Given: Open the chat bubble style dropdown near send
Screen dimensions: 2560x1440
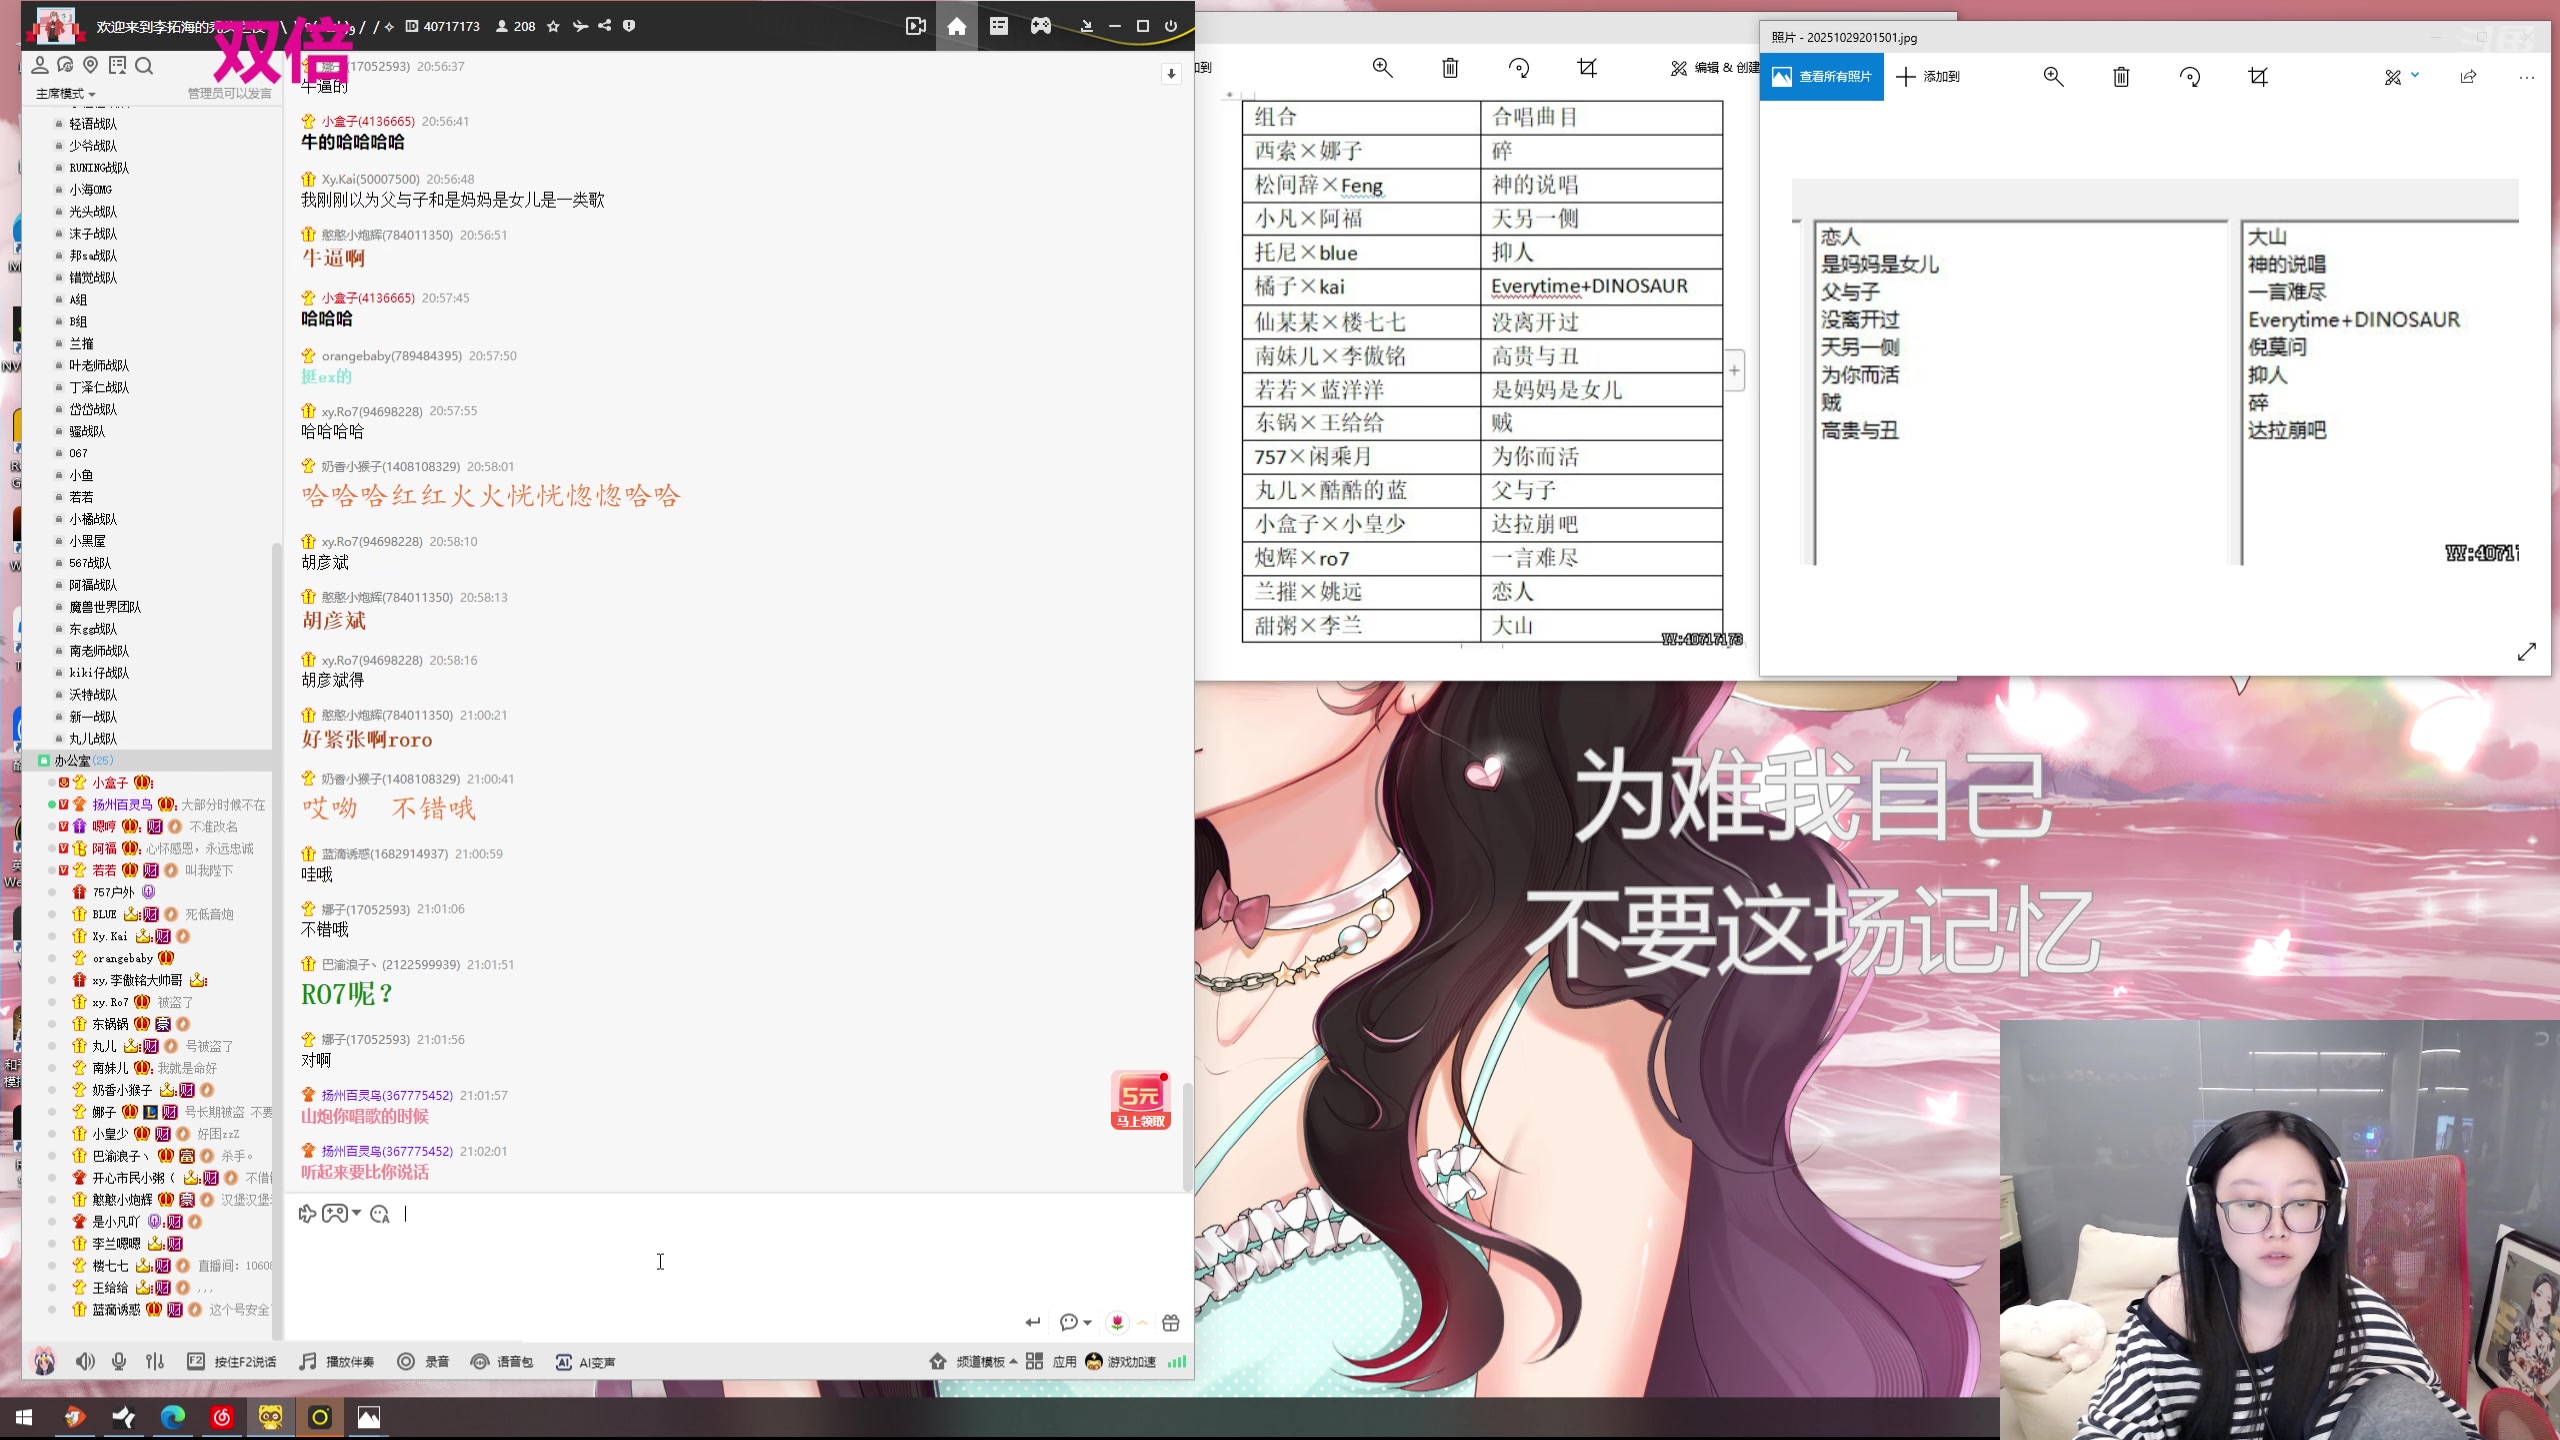Looking at the screenshot, I should point(1077,1322).
